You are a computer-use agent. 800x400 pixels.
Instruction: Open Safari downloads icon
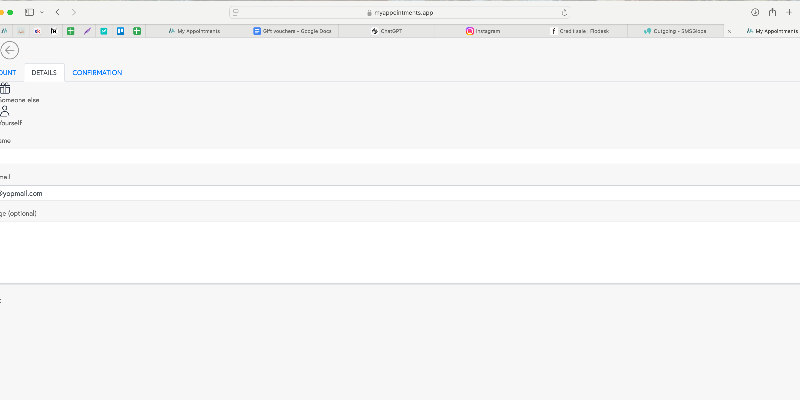(x=755, y=12)
